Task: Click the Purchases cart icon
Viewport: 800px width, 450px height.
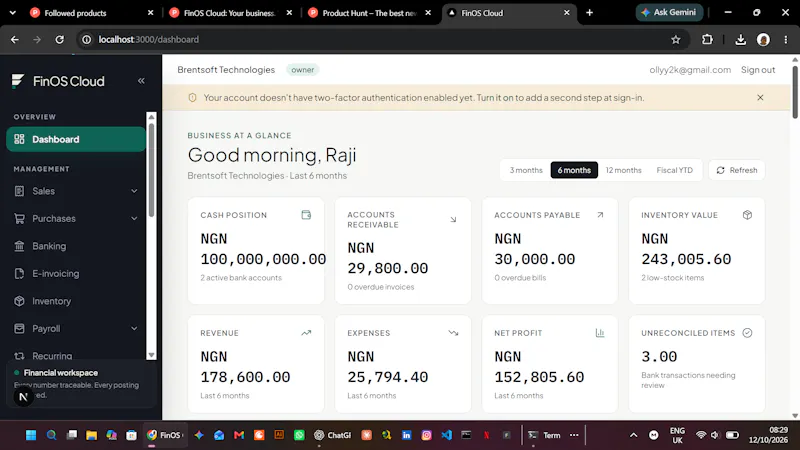Action: [x=19, y=218]
